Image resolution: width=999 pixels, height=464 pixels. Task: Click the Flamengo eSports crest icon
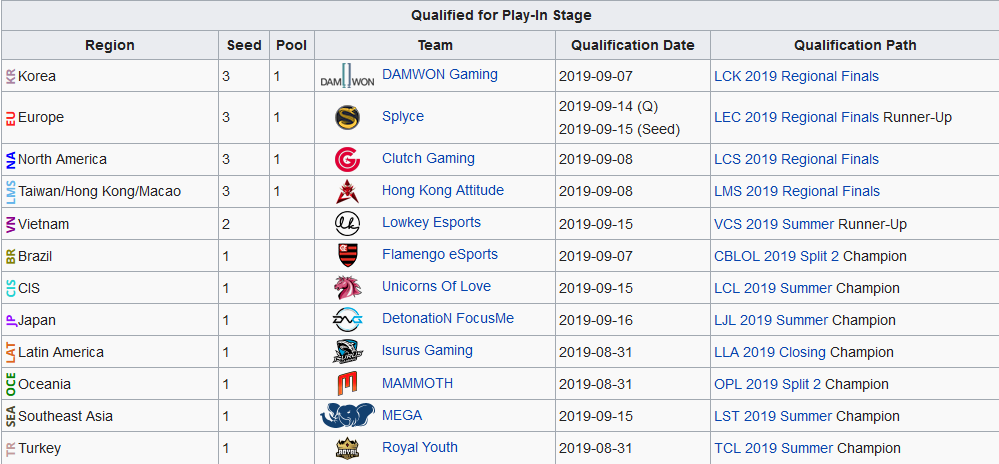click(x=347, y=255)
